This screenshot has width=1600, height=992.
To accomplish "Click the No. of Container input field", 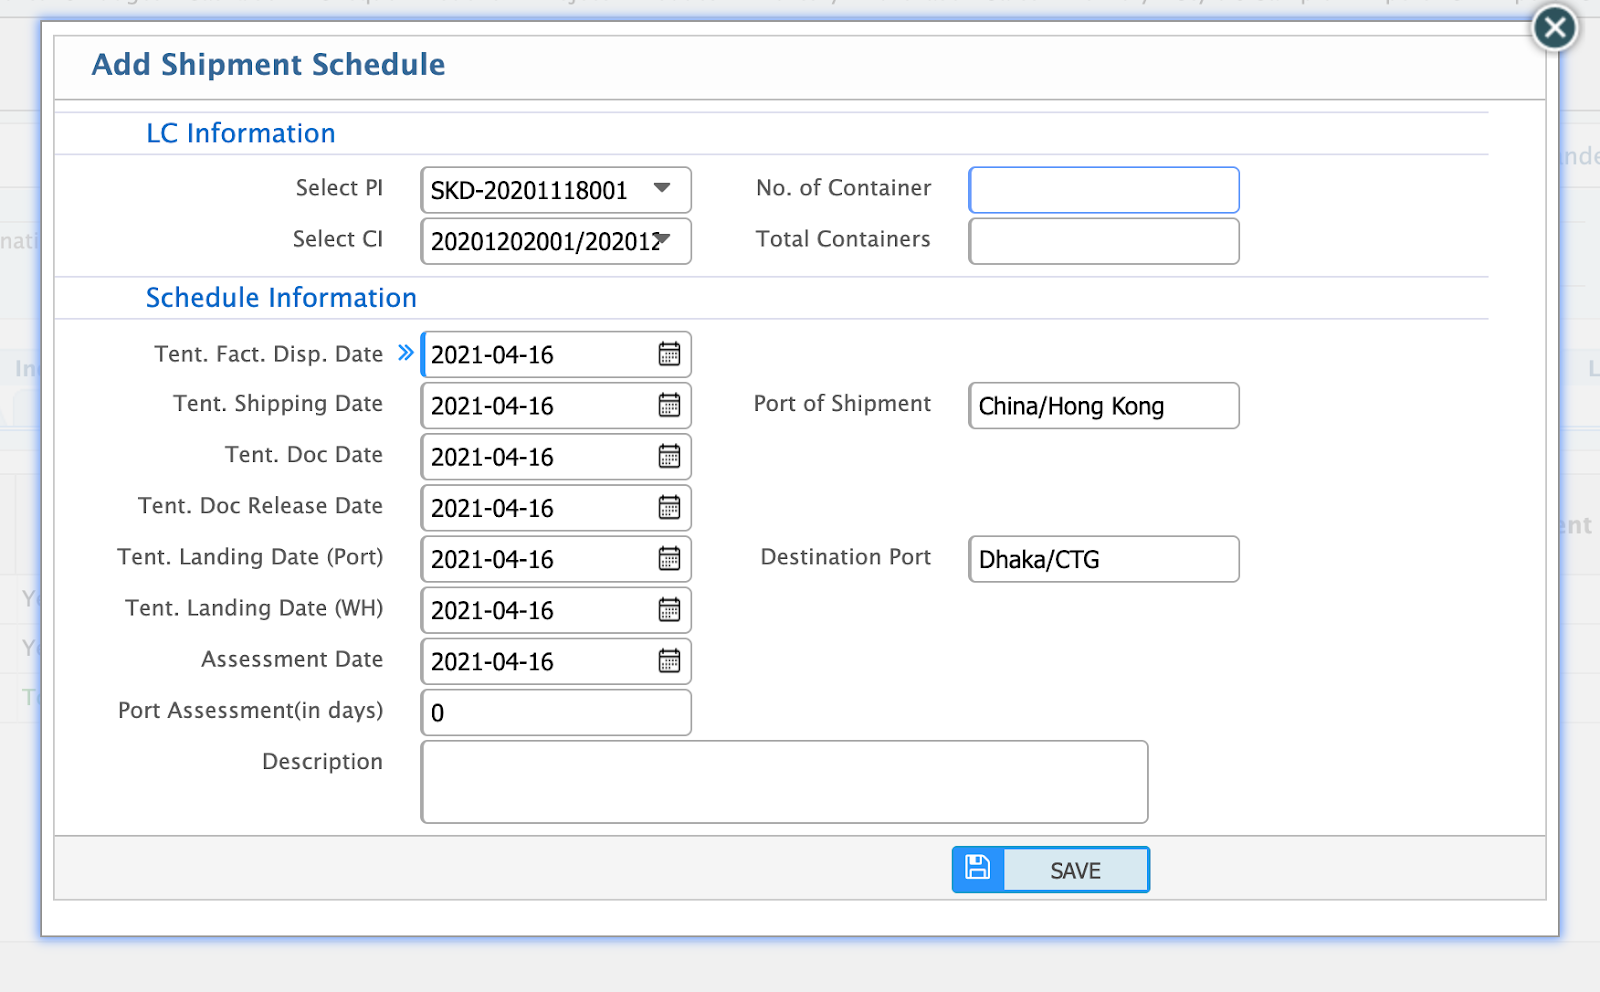I will (1103, 189).
